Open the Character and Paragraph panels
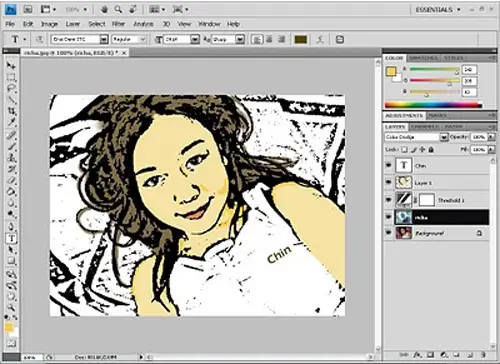This screenshot has width=500, height=364. pos(339,40)
